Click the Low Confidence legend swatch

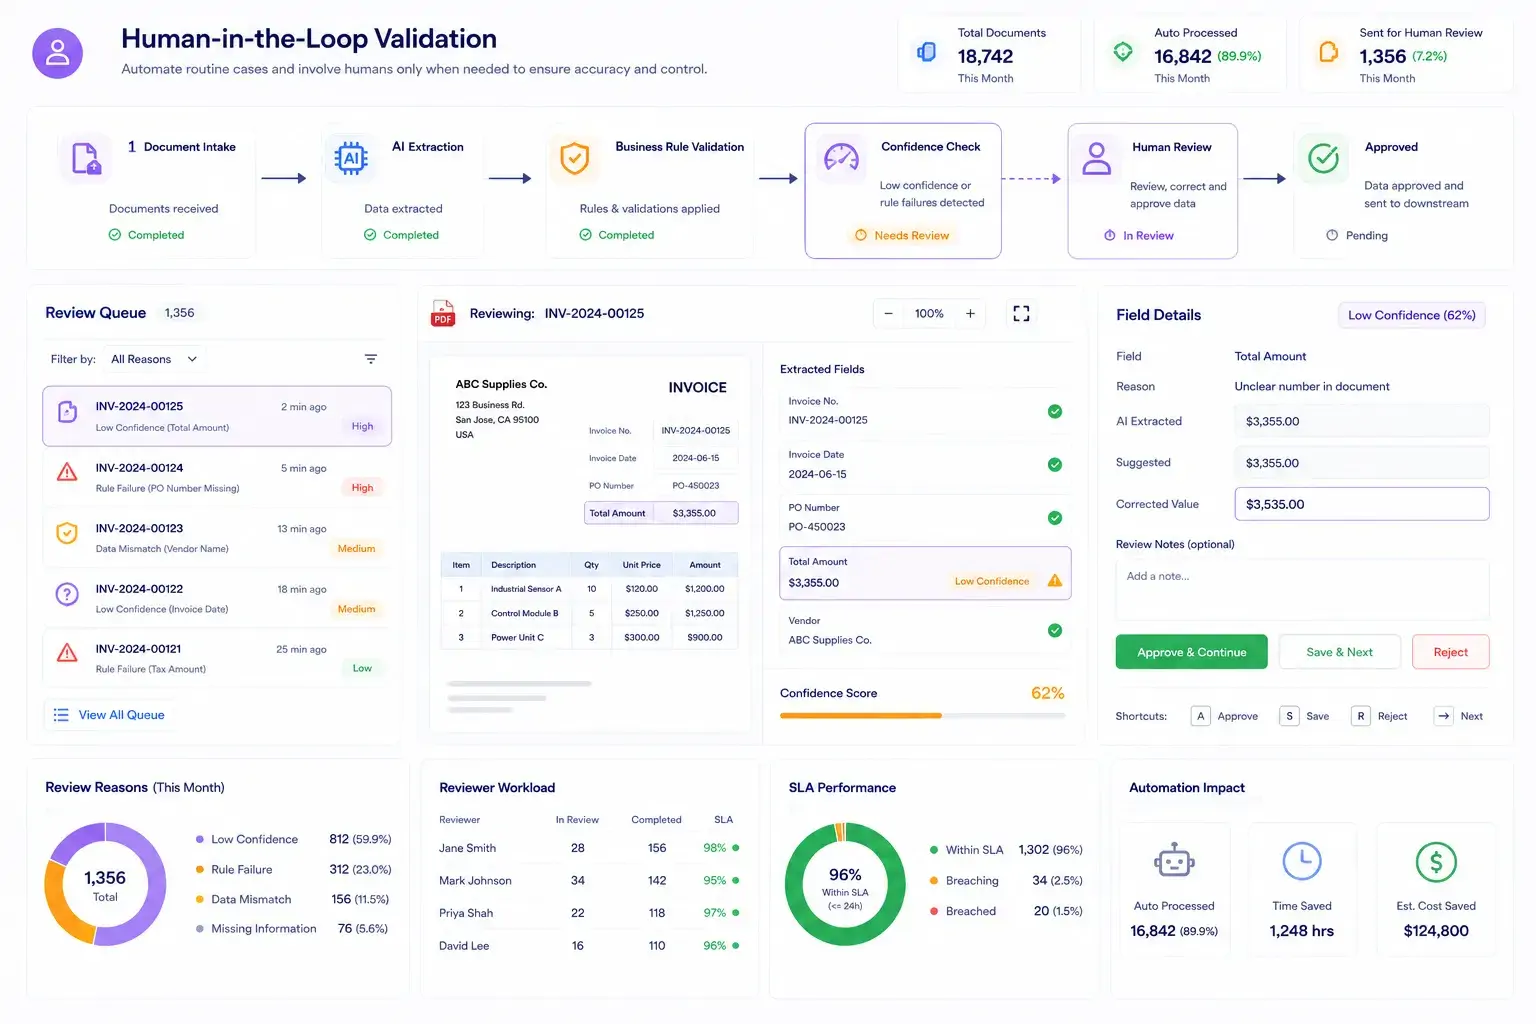(x=200, y=840)
